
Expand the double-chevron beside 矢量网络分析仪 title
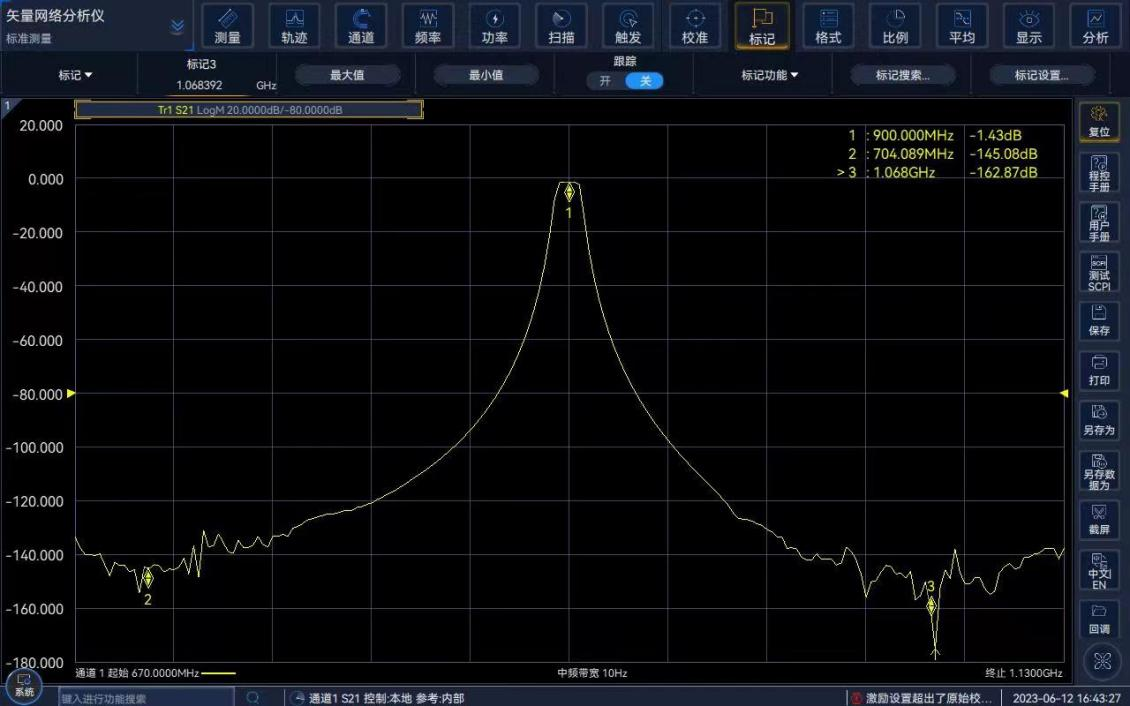177,26
